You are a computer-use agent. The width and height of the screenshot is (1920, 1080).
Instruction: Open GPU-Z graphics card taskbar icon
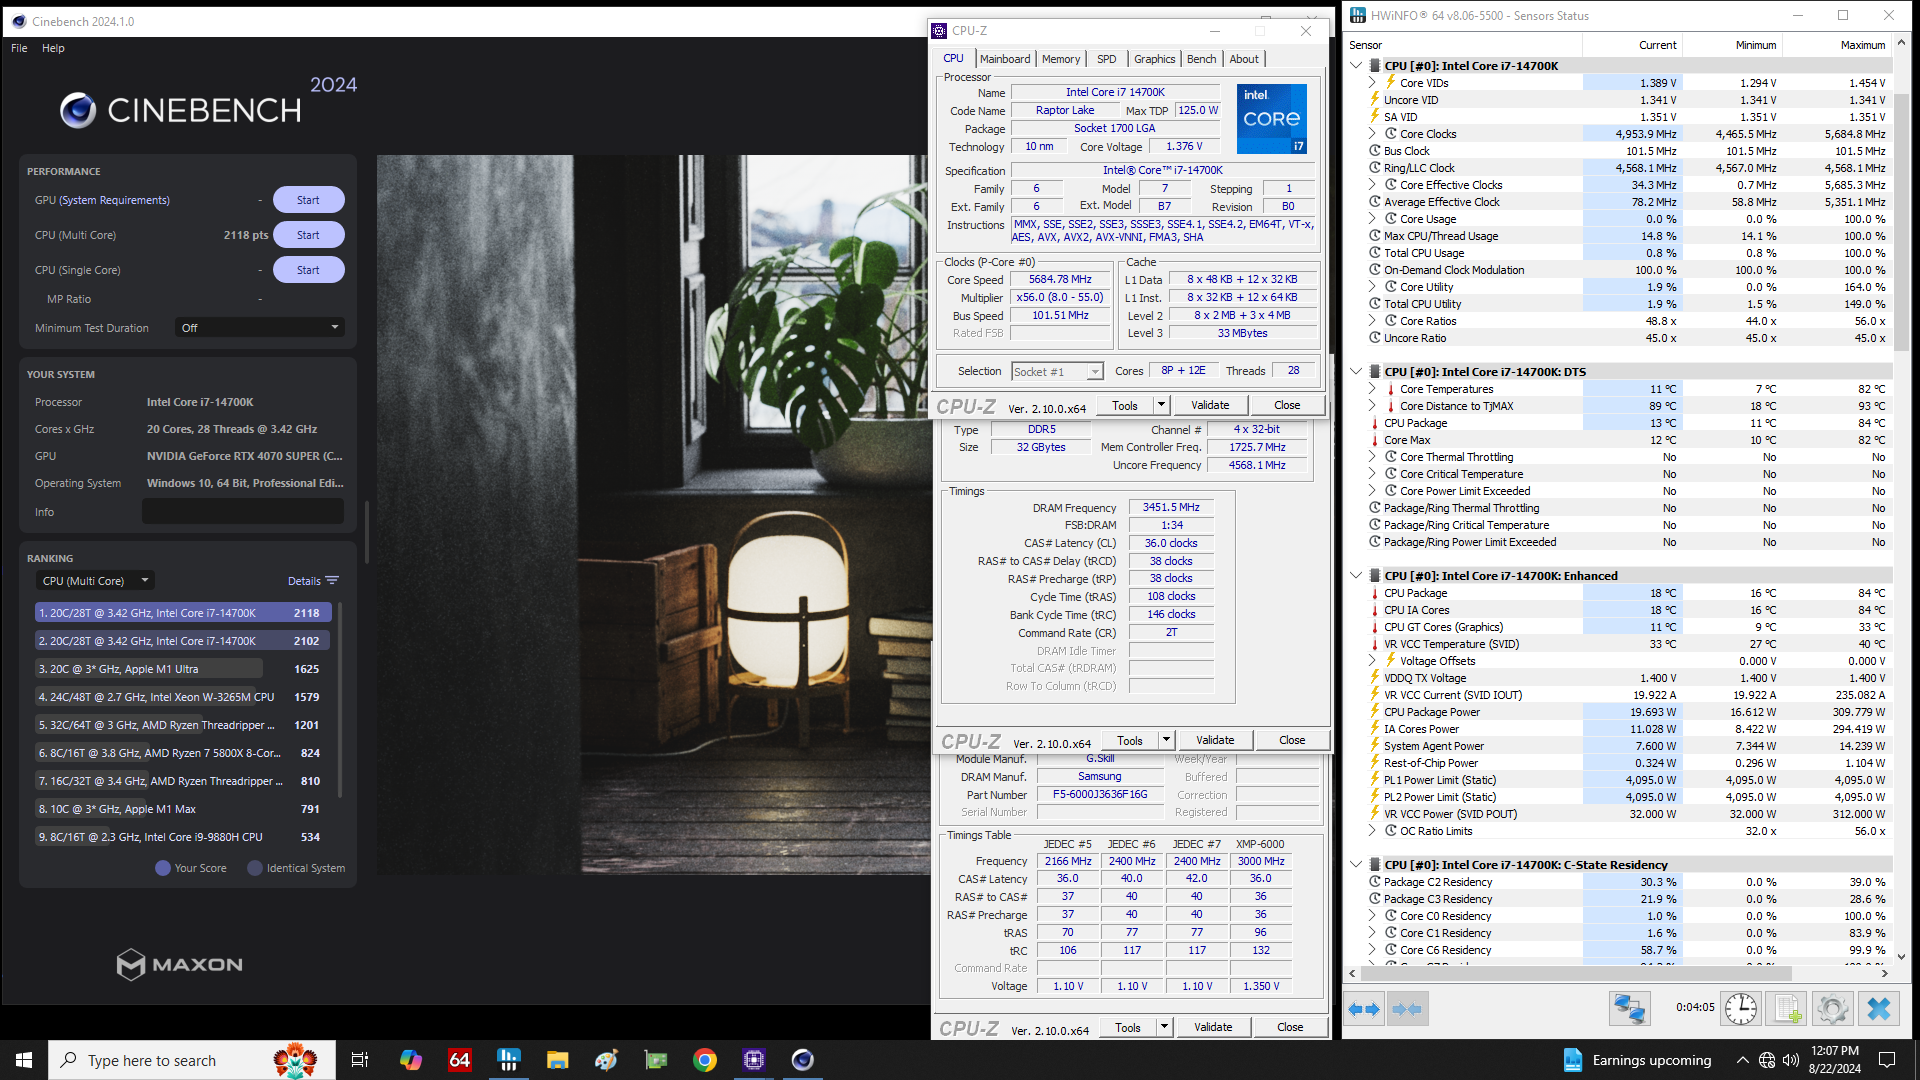pyautogui.click(x=656, y=1060)
